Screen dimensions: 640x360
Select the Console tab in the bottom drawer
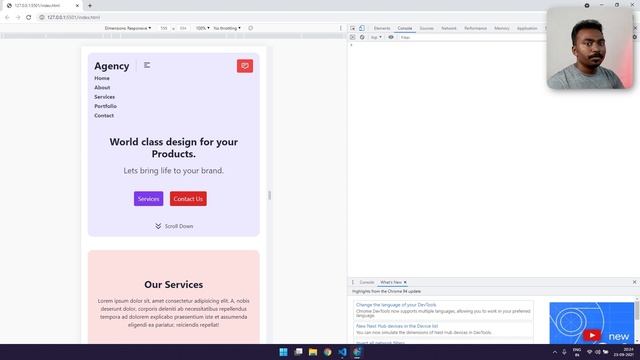[x=367, y=282]
